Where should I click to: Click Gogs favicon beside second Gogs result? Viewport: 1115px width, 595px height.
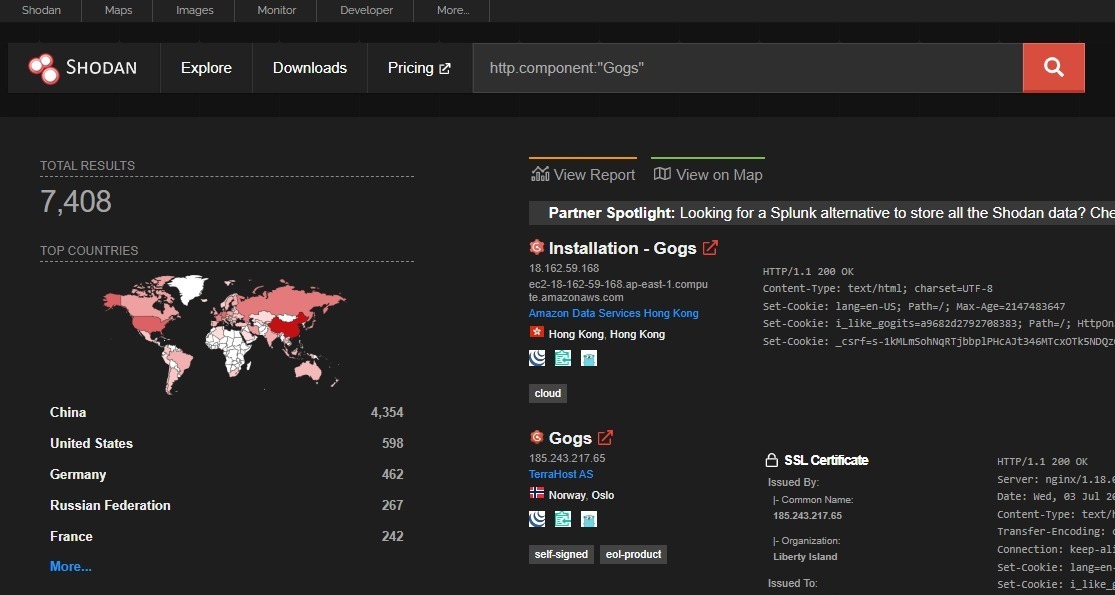pyautogui.click(x=536, y=437)
